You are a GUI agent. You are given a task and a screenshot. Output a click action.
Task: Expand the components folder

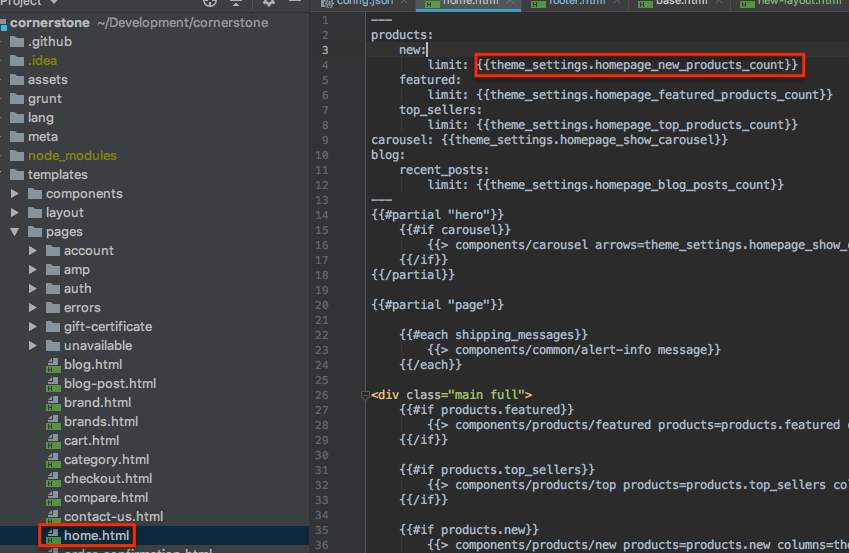point(15,194)
